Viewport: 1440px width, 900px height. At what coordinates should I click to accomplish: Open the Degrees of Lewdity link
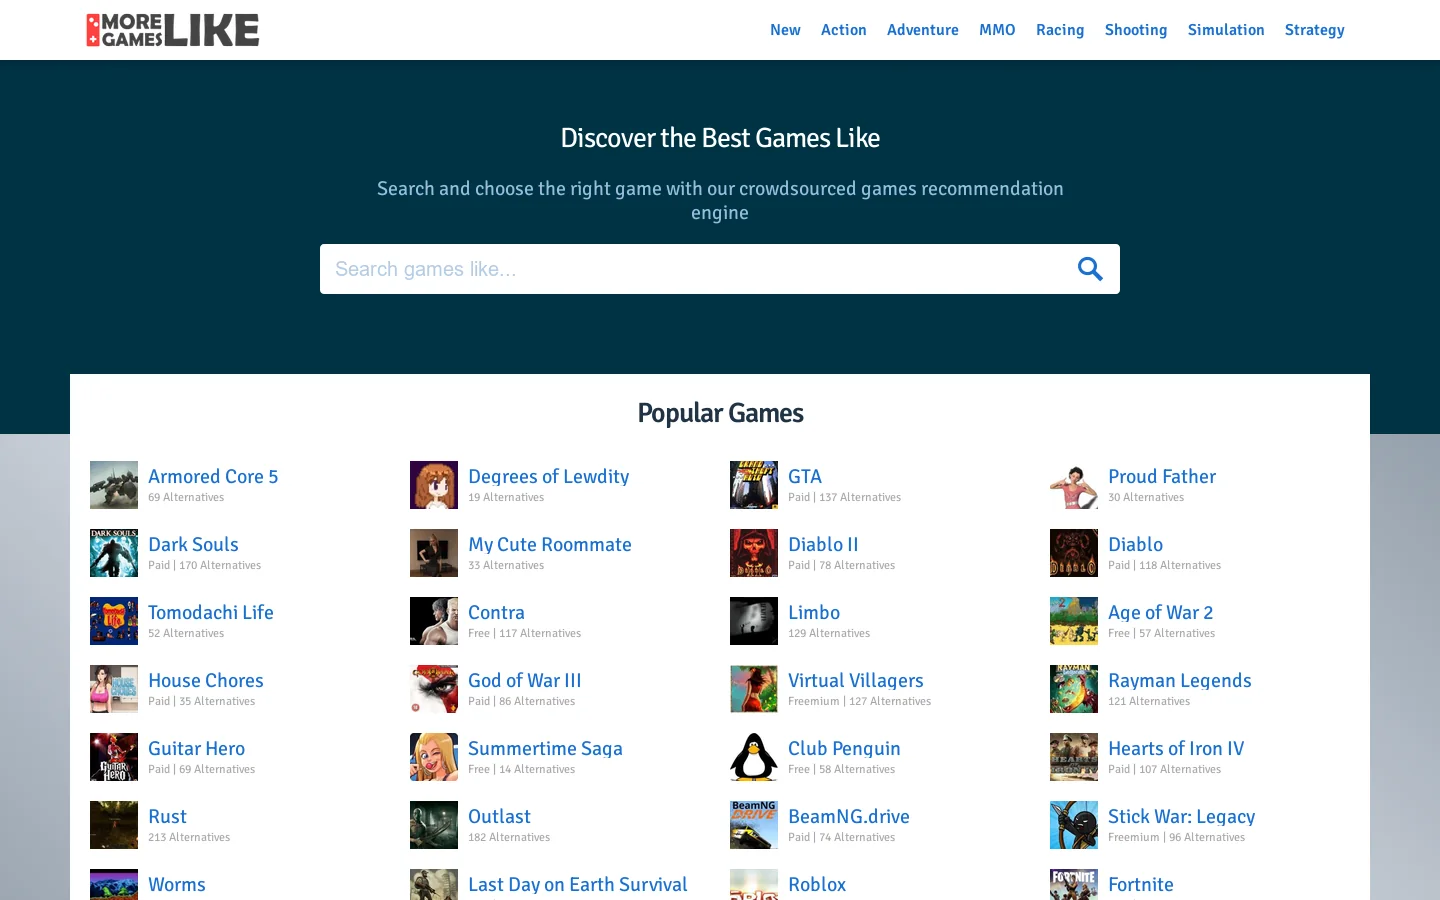[549, 476]
